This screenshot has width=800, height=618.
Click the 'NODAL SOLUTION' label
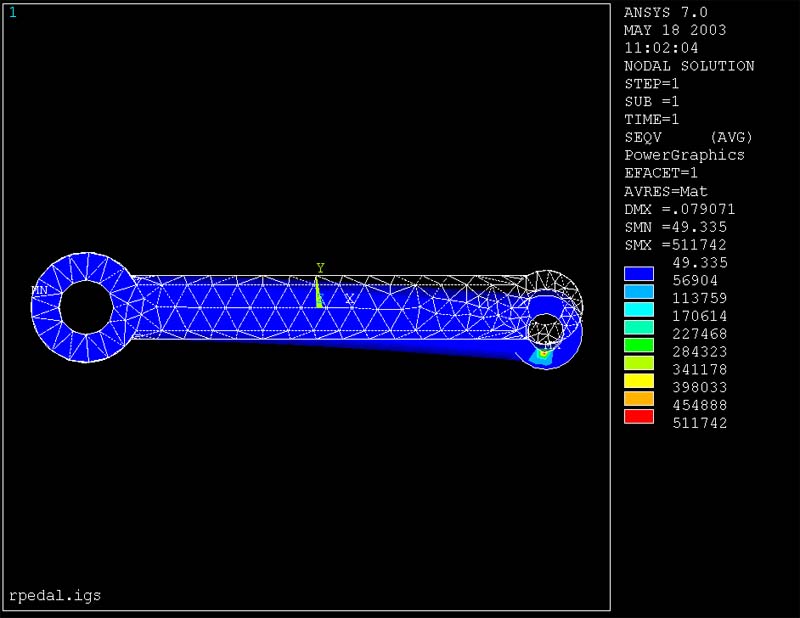tap(689, 66)
